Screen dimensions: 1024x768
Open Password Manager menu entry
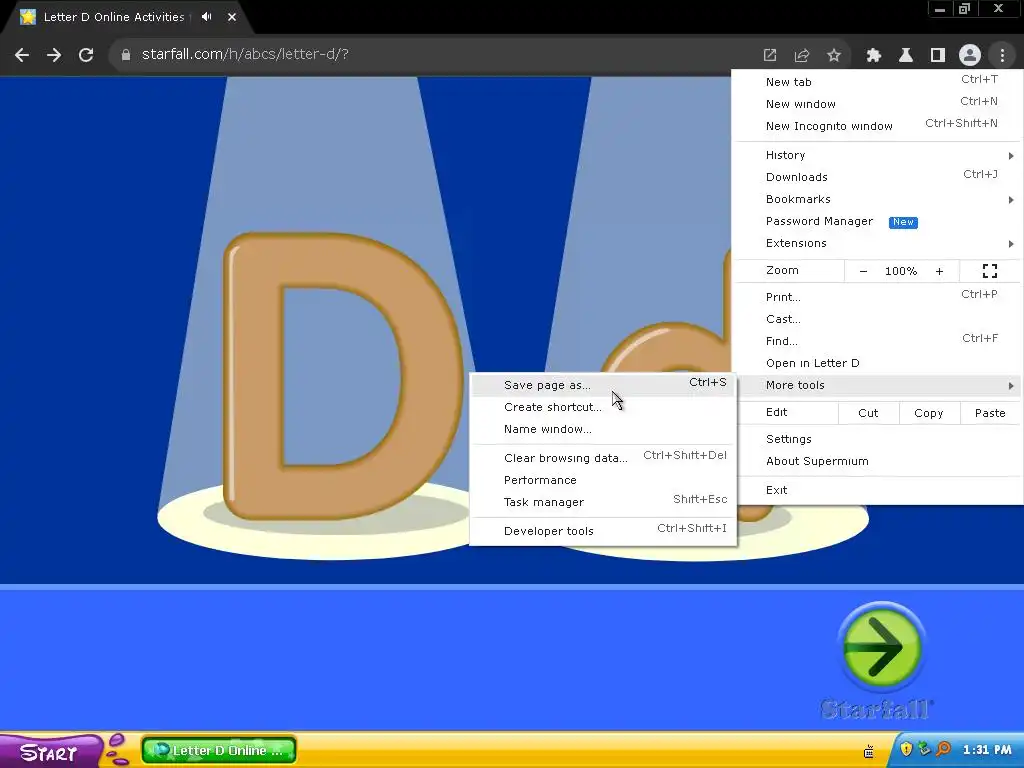pyautogui.click(x=878, y=221)
